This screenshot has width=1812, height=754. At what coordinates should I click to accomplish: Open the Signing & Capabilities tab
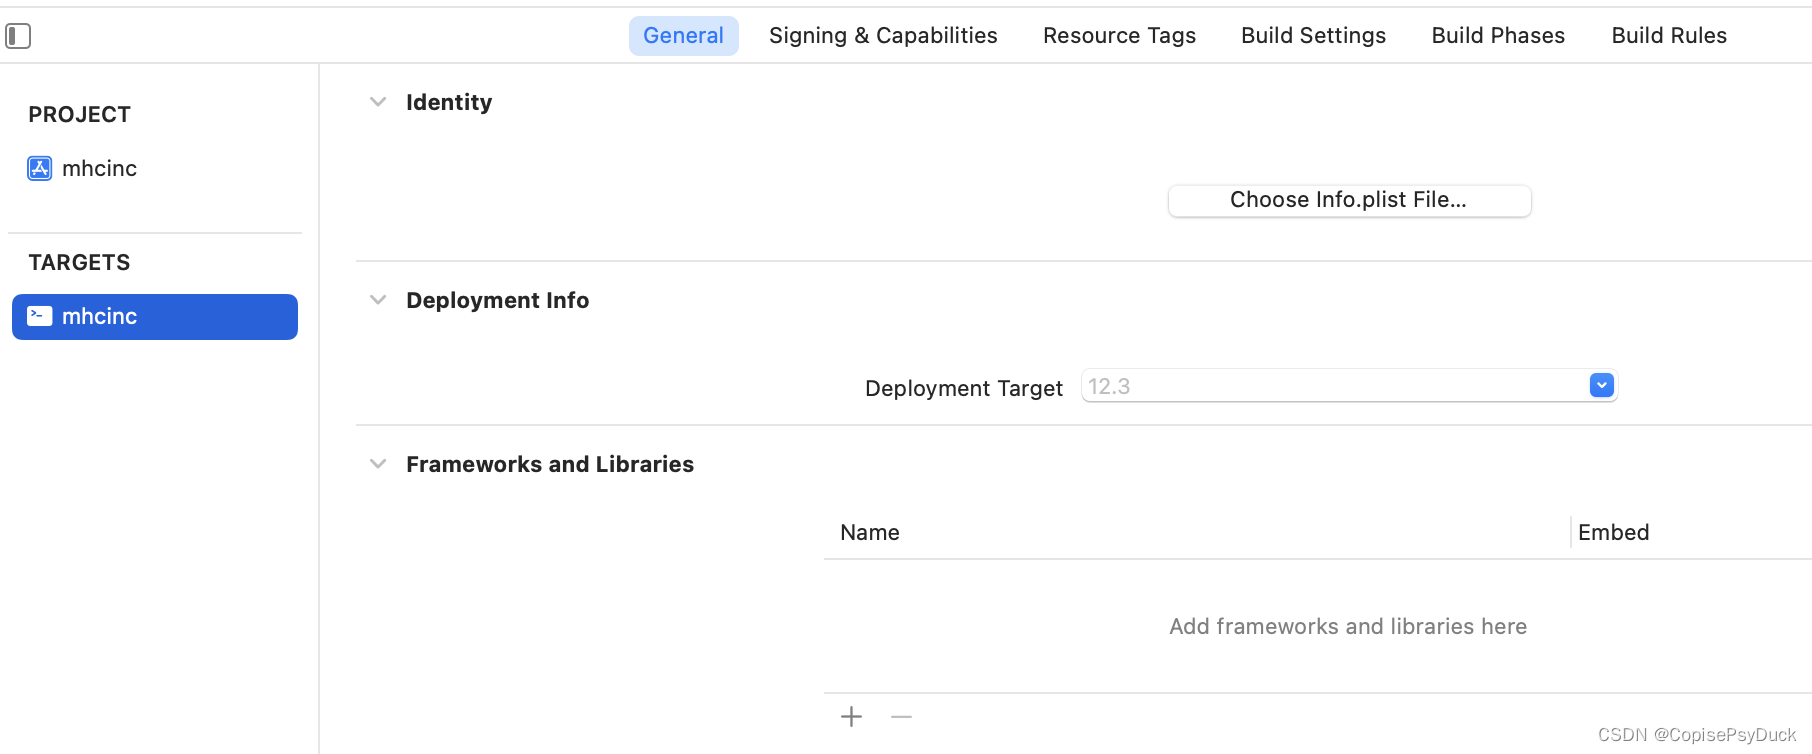pos(883,36)
